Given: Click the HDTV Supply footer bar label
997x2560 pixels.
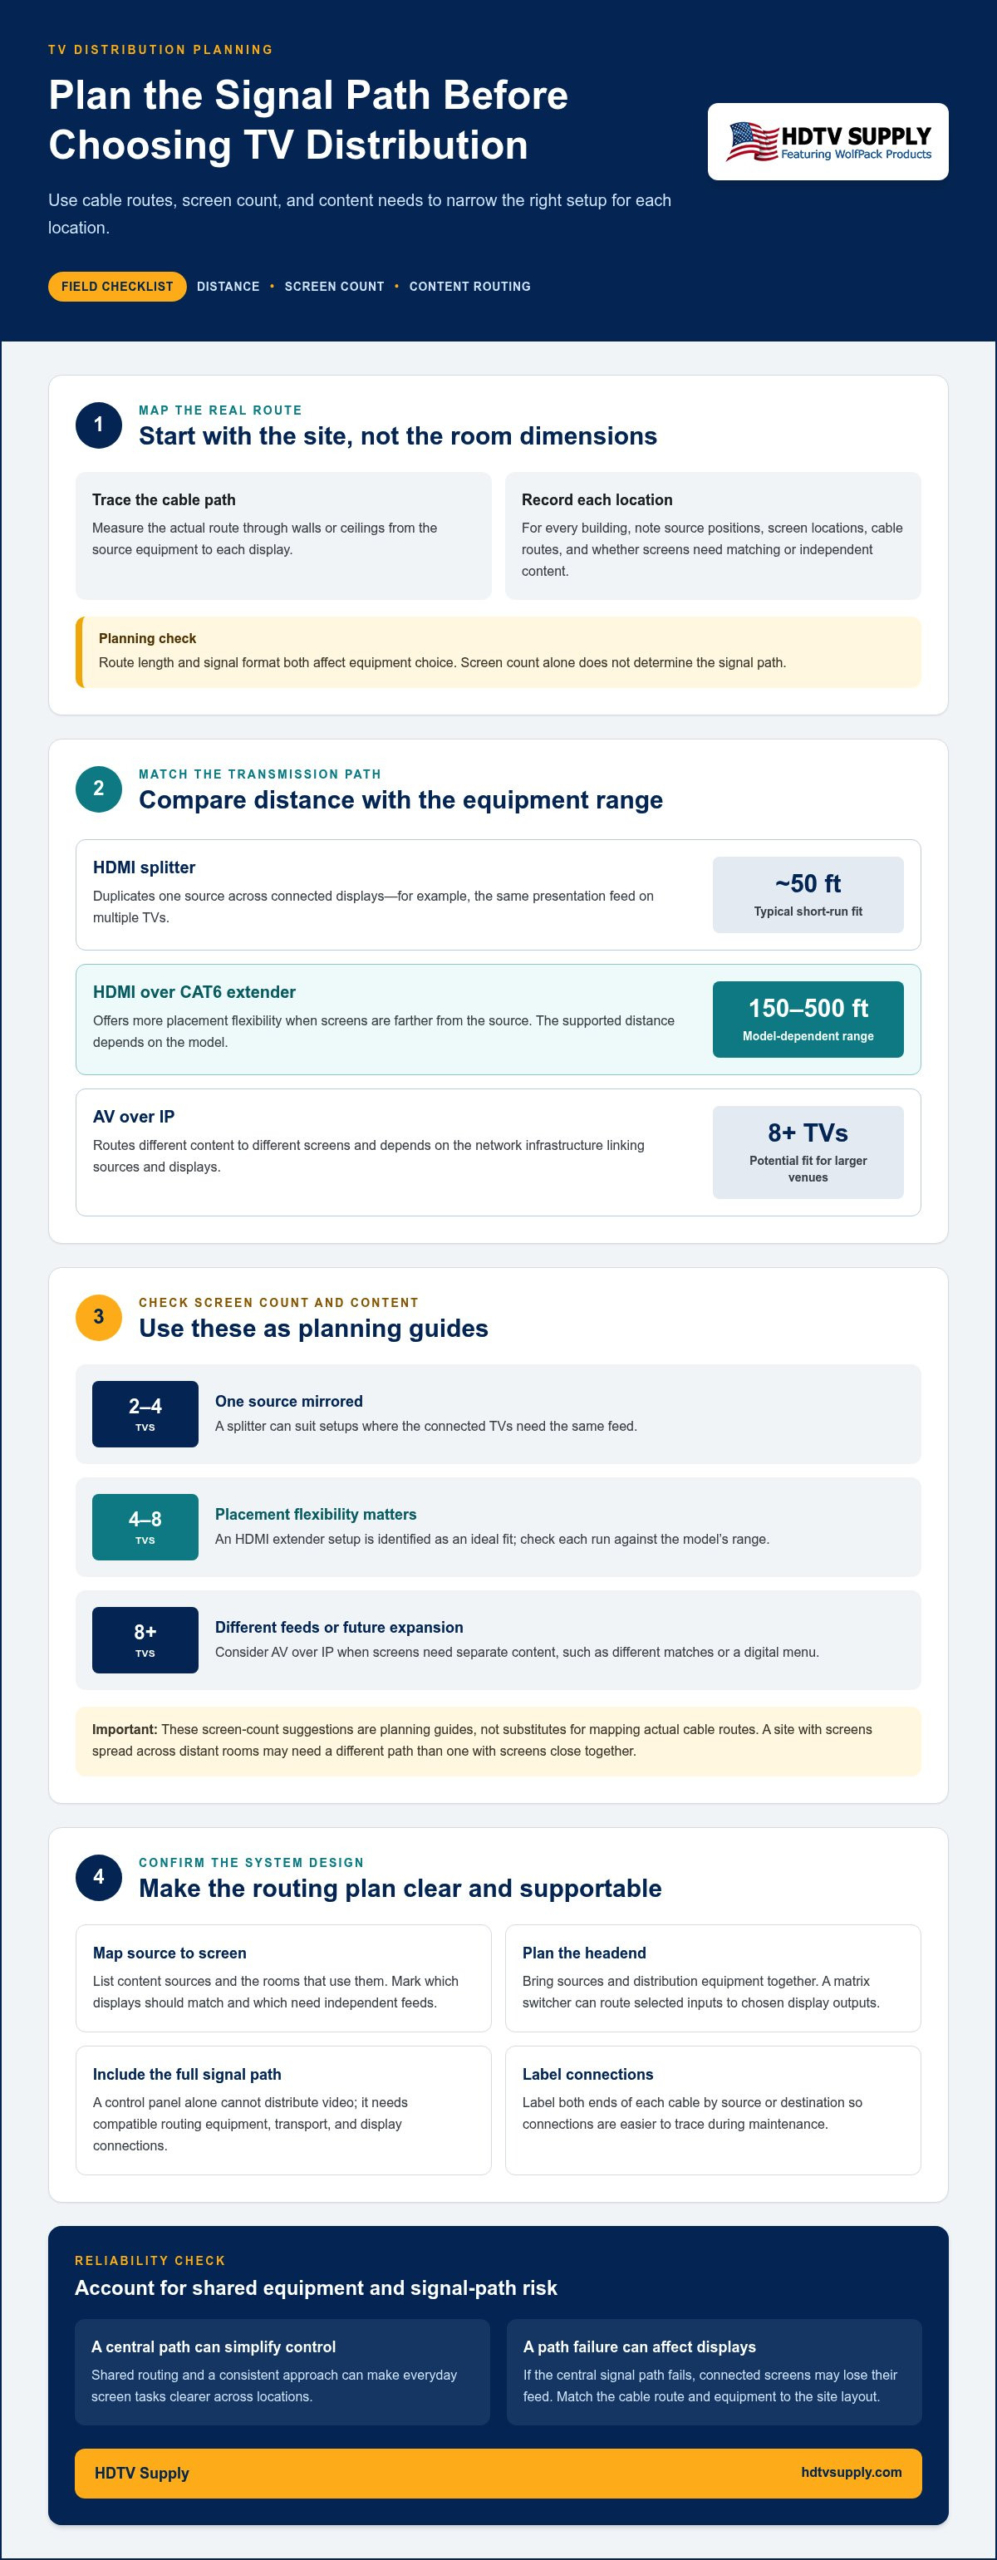Looking at the screenshot, I should click(142, 2473).
